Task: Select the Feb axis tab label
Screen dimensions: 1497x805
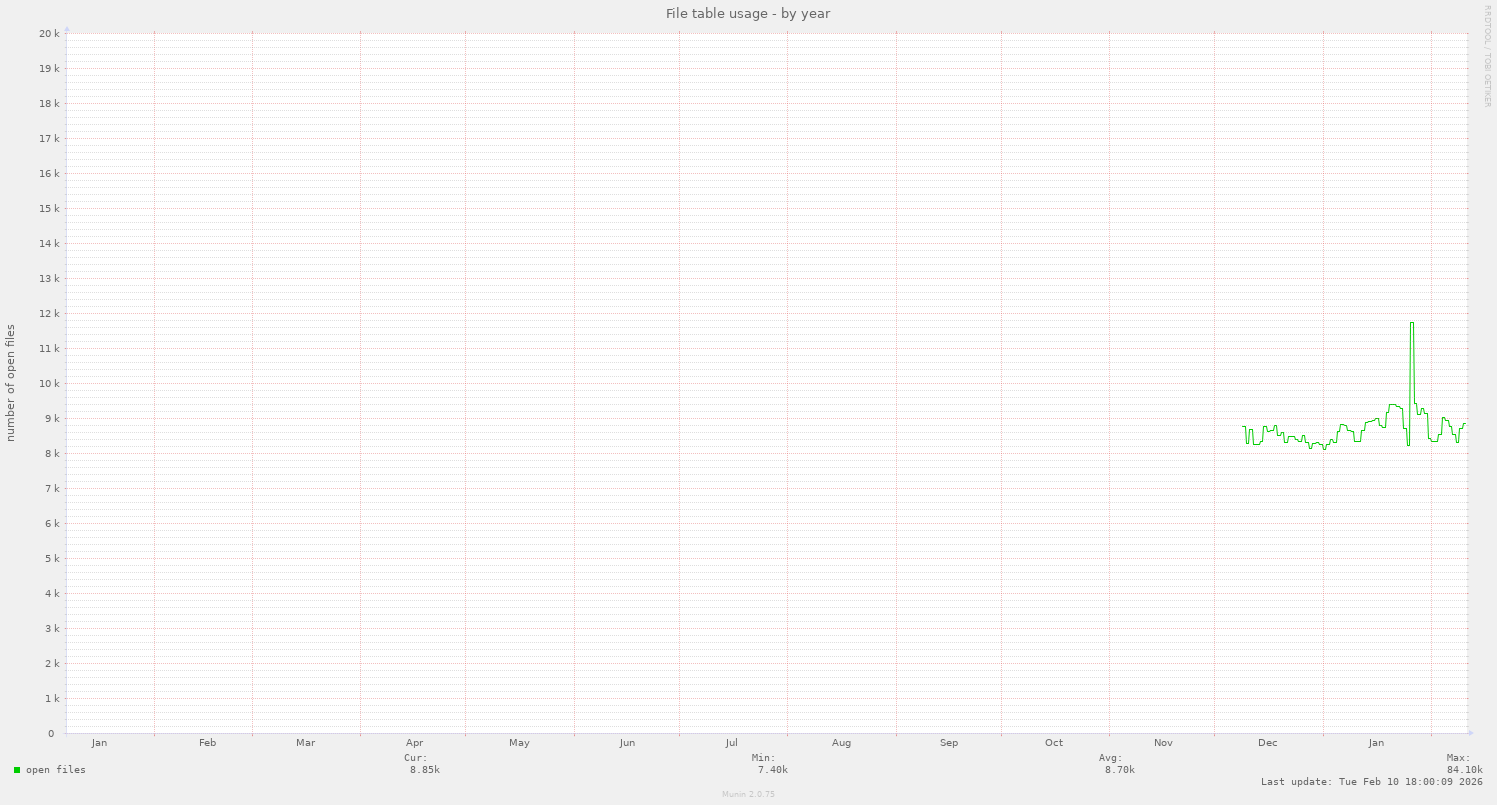Action: coord(206,742)
